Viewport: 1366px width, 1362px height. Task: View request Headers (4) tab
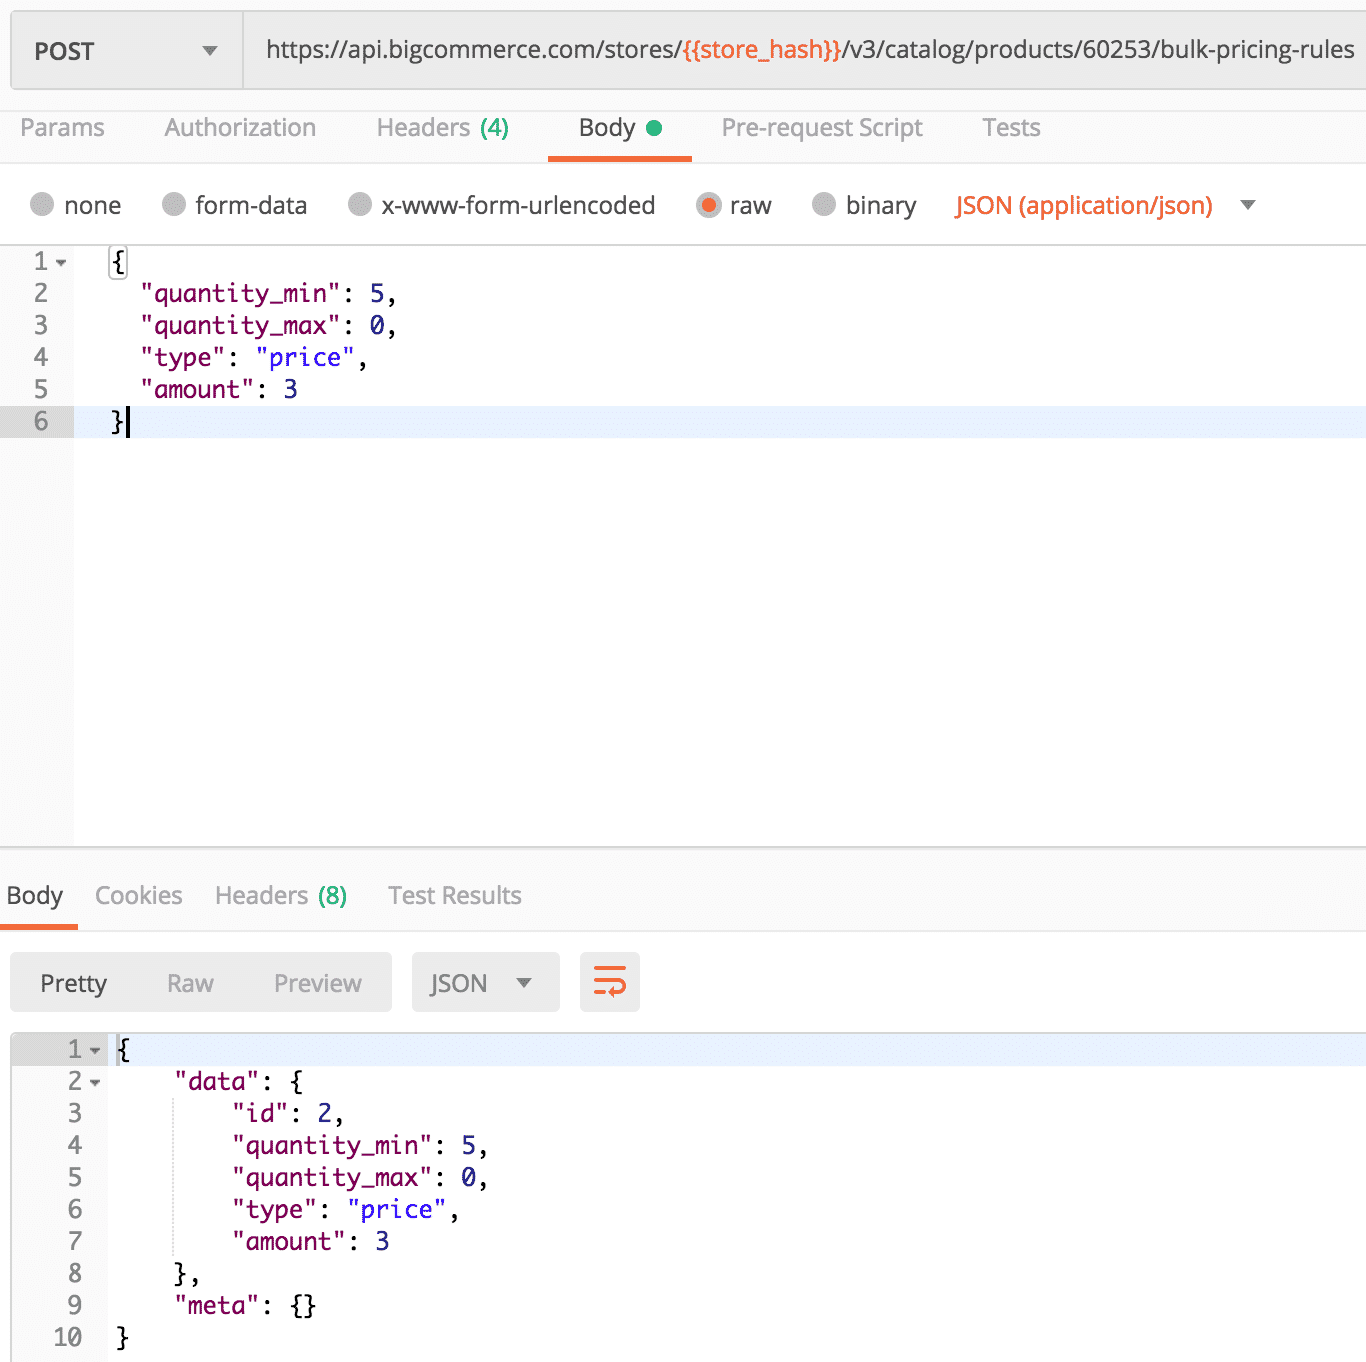442,128
